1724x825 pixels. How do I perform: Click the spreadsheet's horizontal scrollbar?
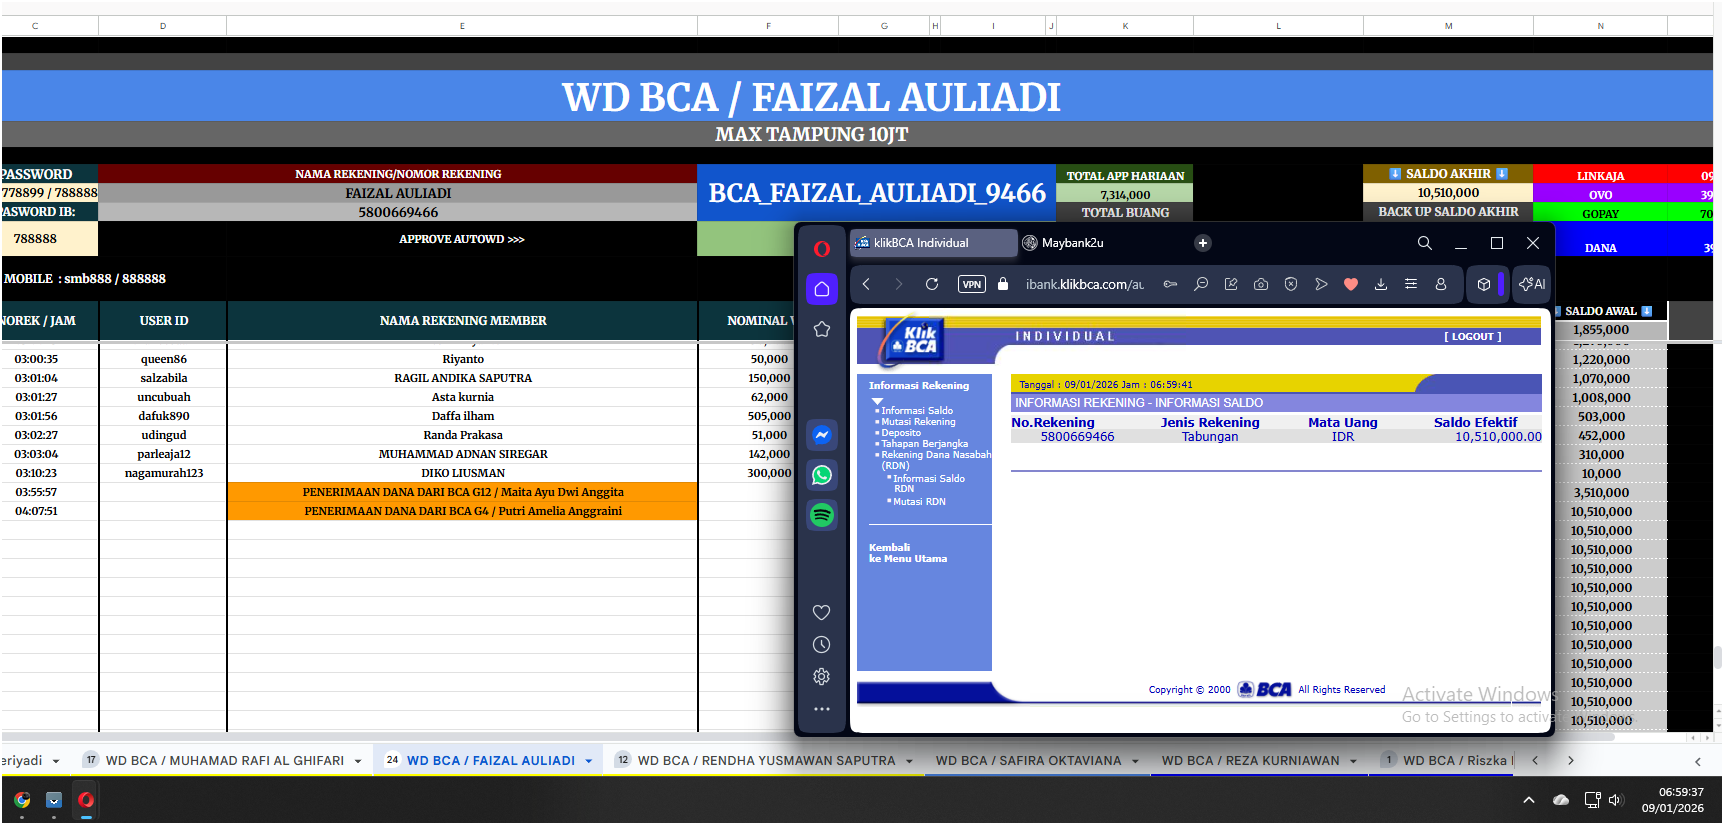click(808, 738)
